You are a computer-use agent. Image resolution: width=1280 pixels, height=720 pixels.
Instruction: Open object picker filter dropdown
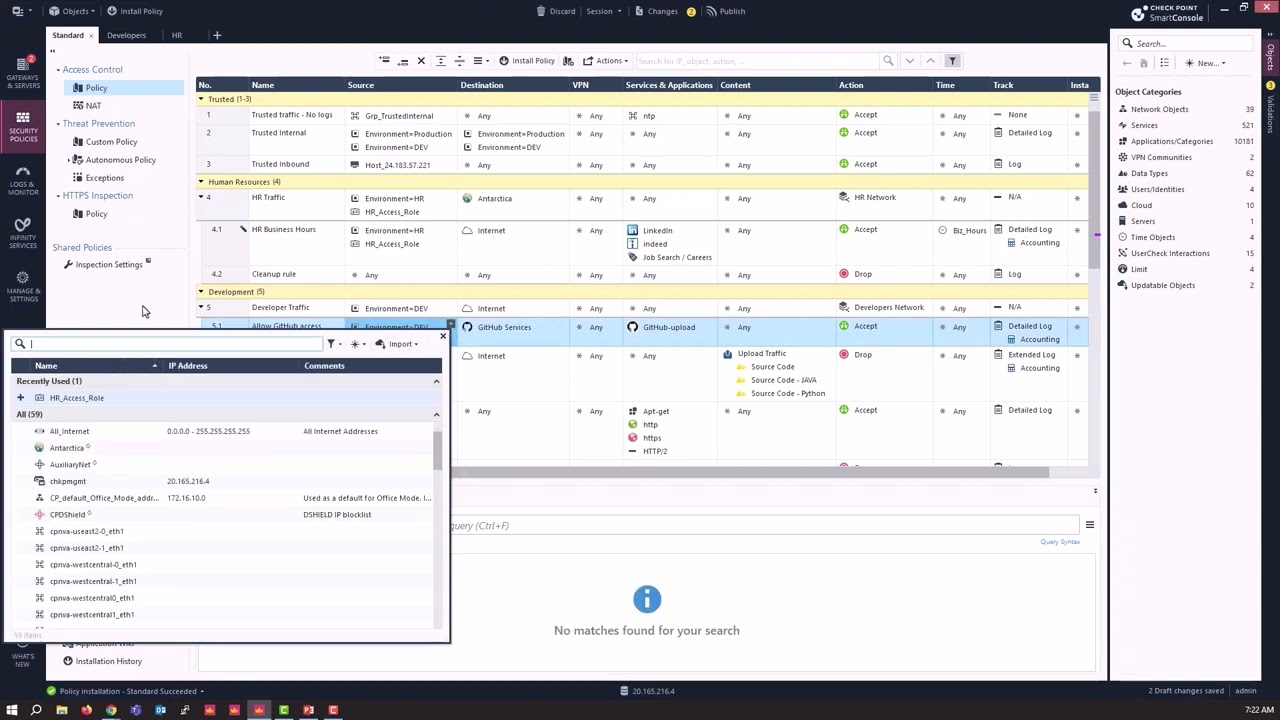coord(334,344)
